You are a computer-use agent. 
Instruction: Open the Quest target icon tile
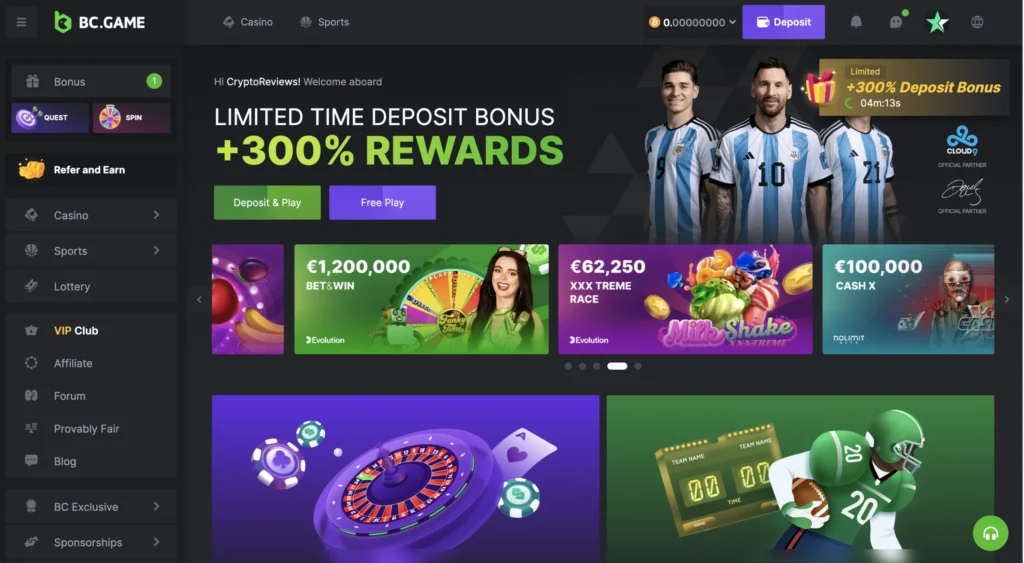pos(50,118)
